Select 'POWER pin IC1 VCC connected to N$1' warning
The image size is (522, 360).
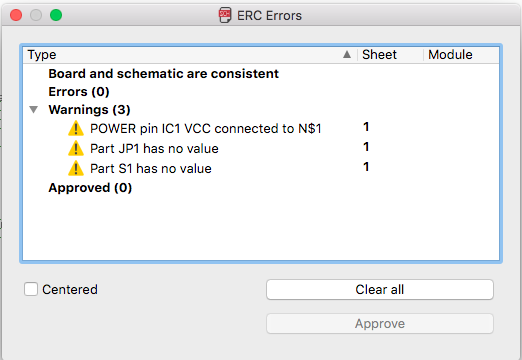pyautogui.click(x=261, y=128)
